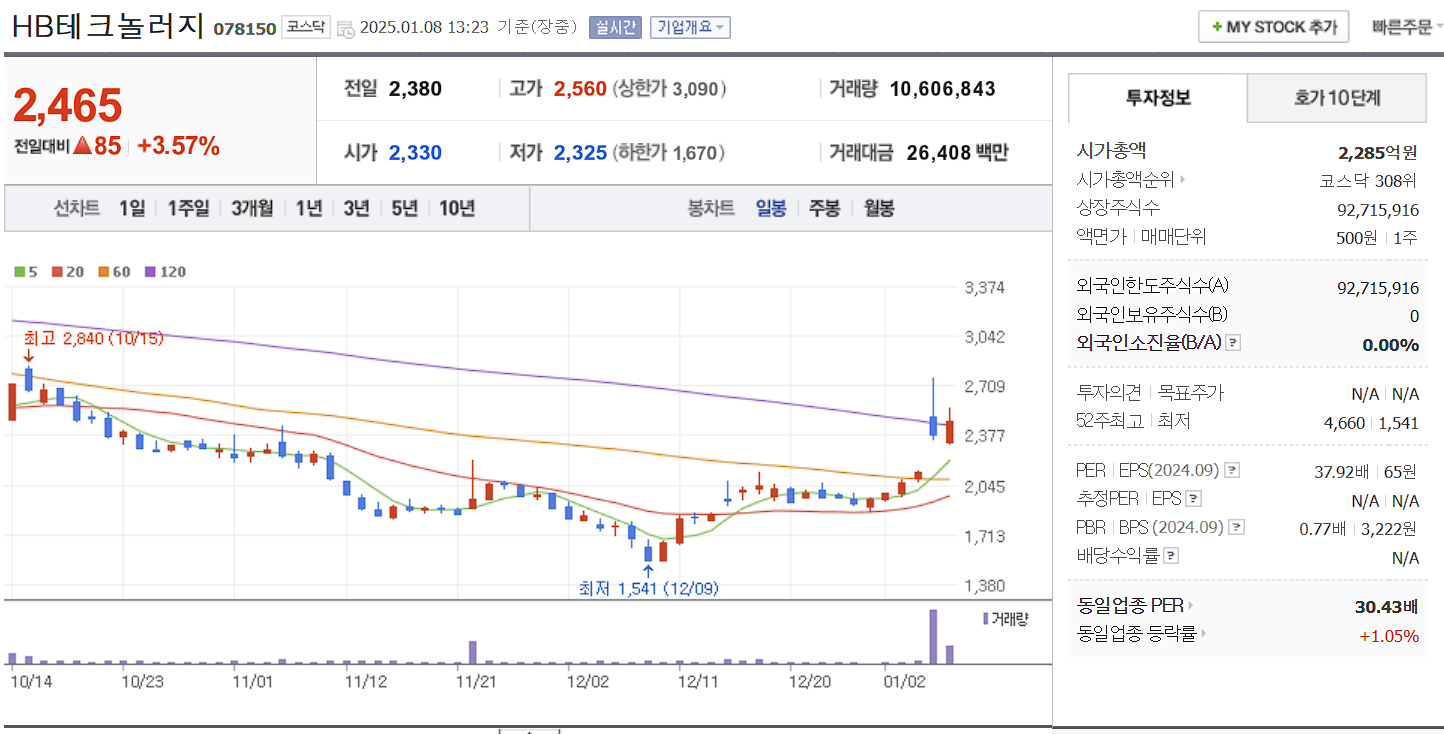This screenshot has height=734, width=1444.
Task: Open the 배당수익률 help tooltip
Action: tap(1171, 555)
